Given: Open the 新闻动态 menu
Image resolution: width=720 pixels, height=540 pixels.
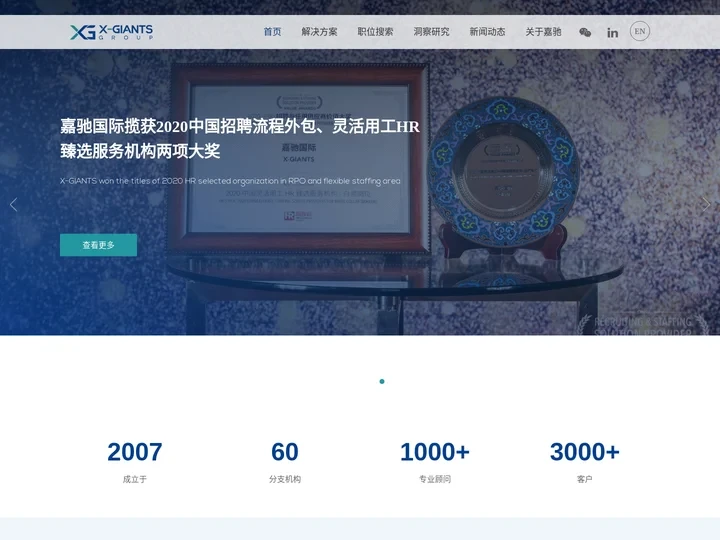Looking at the screenshot, I should click(487, 32).
